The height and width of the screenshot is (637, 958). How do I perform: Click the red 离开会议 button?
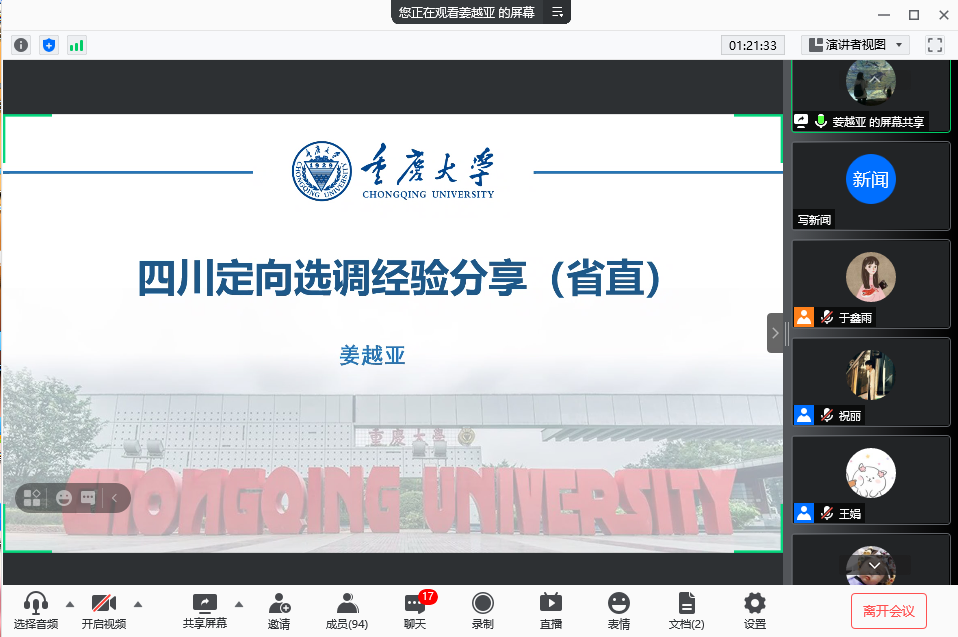[888, 610]
